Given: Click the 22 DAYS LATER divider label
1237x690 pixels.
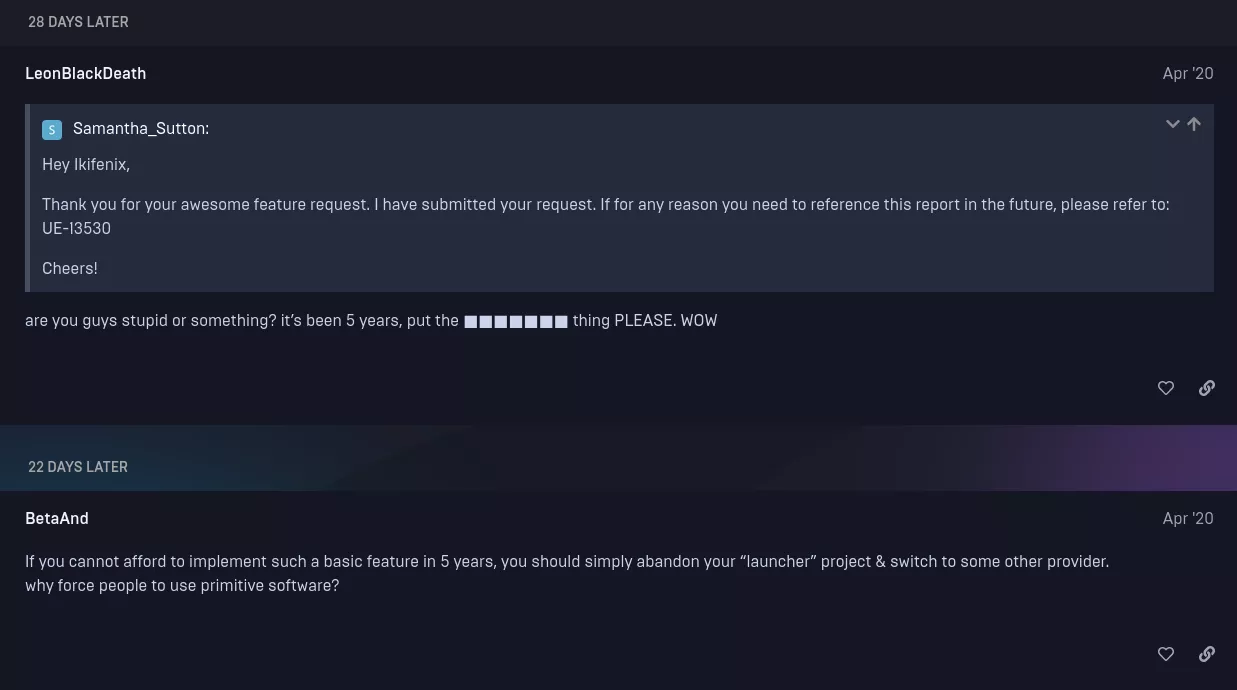Looking at the screenshot, I should coord(78,467).
